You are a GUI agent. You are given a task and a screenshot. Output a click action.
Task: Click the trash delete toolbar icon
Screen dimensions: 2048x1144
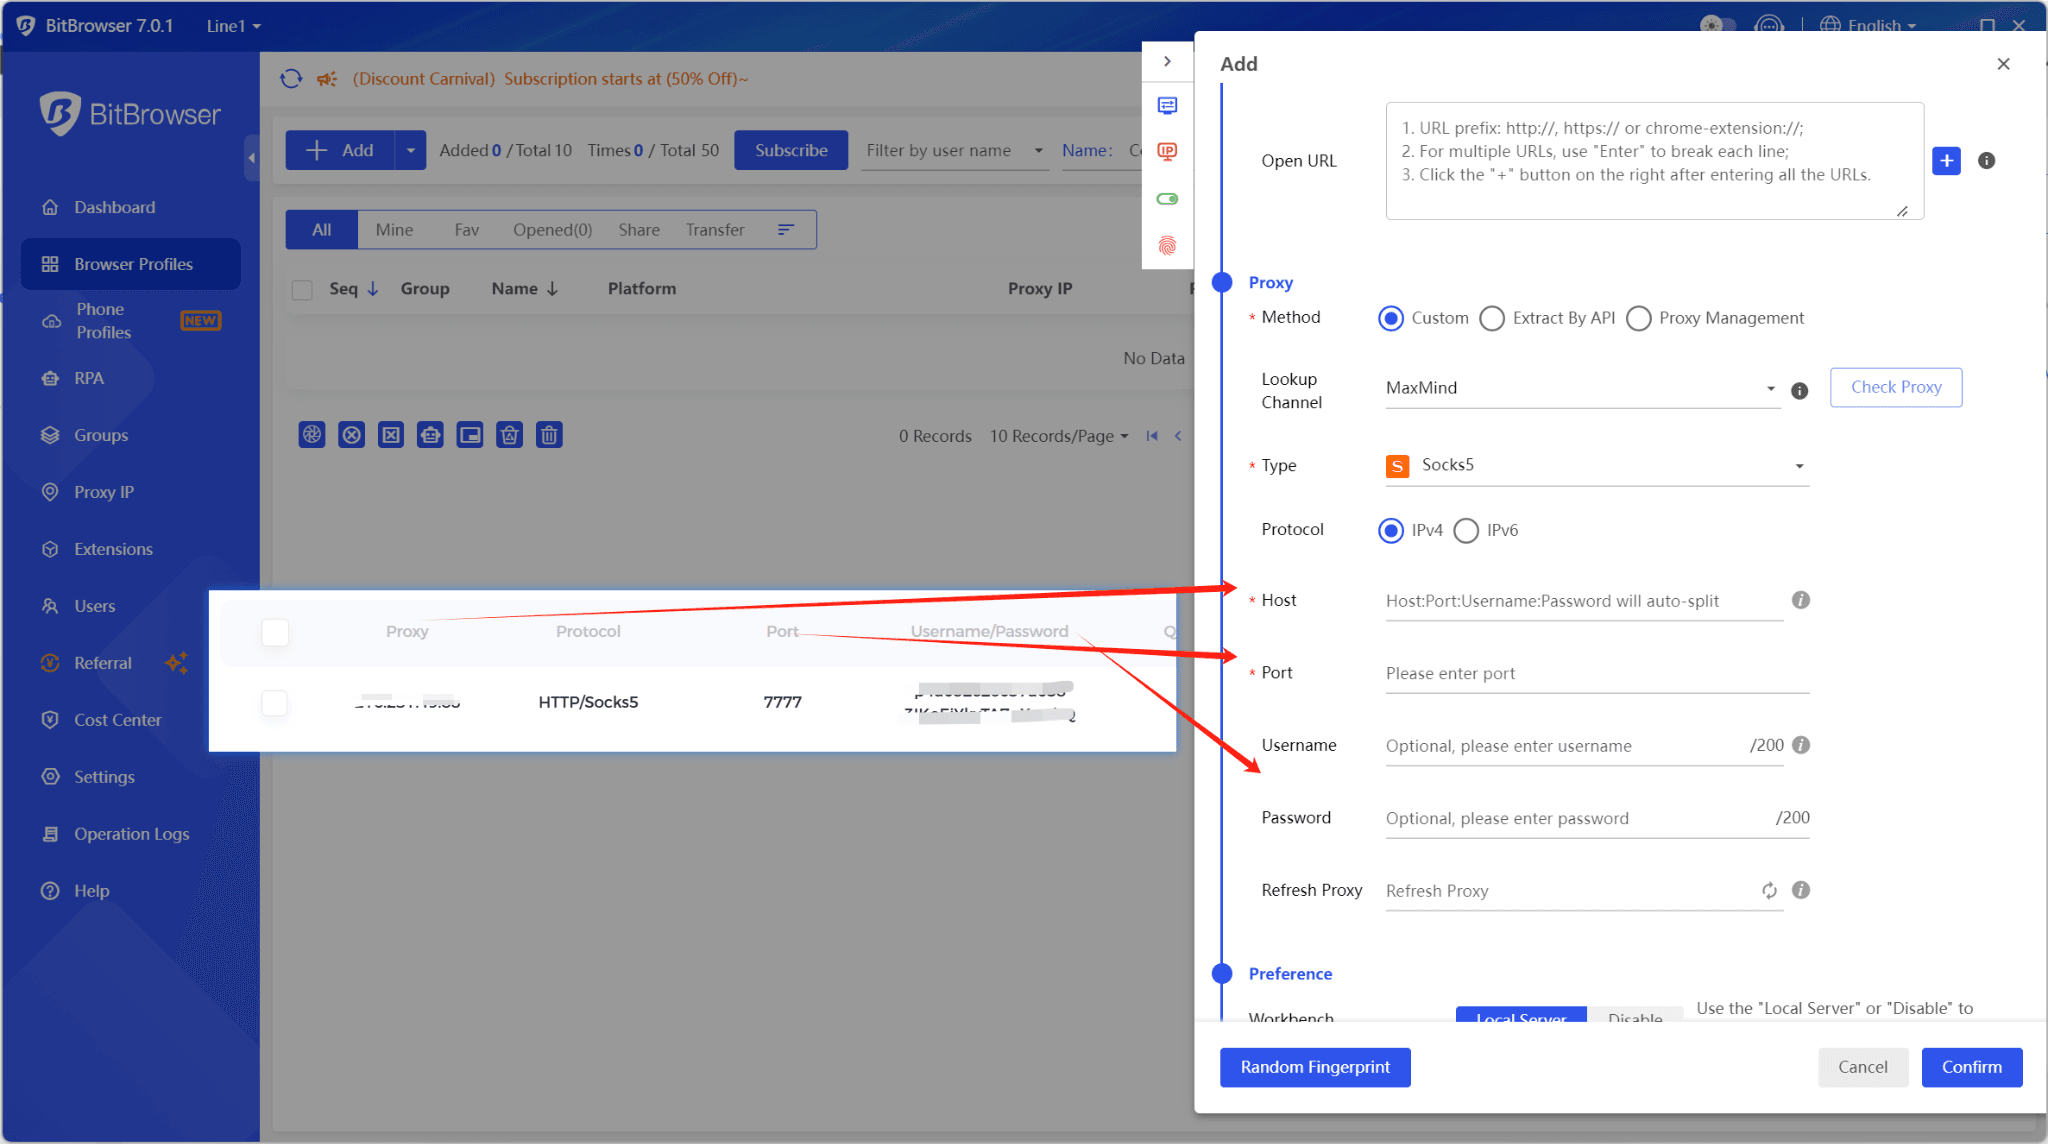coord(549,435)
